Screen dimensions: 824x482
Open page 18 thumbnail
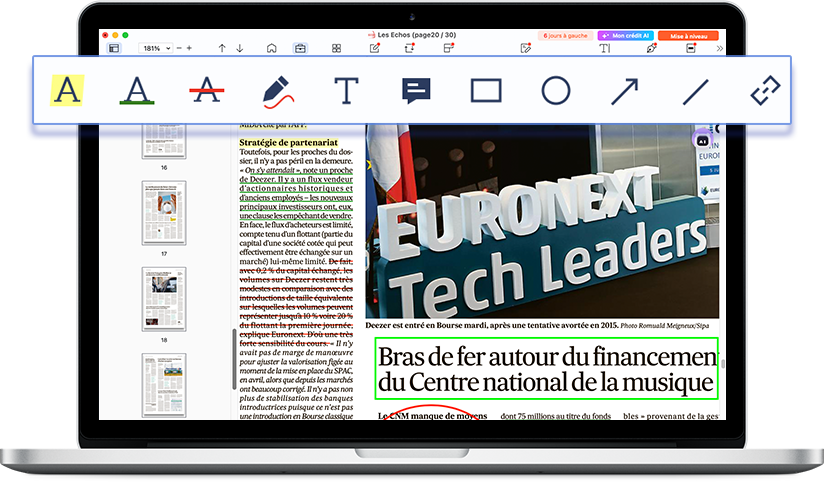(164, 299)
